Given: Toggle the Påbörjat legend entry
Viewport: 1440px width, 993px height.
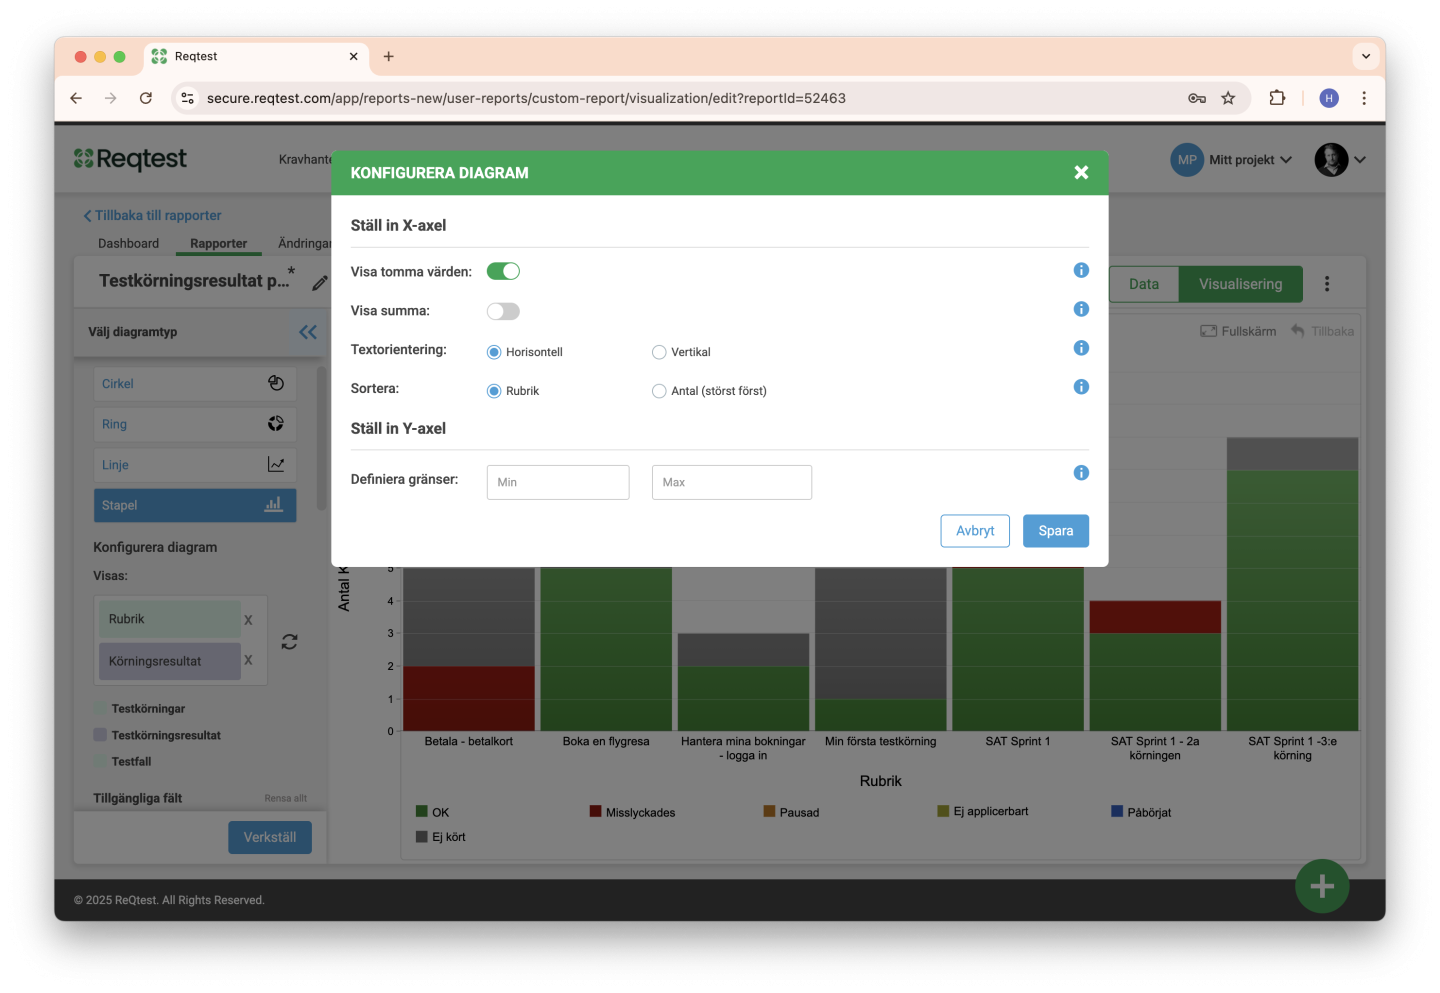Looking at the screenshot, I should 1141,812.
